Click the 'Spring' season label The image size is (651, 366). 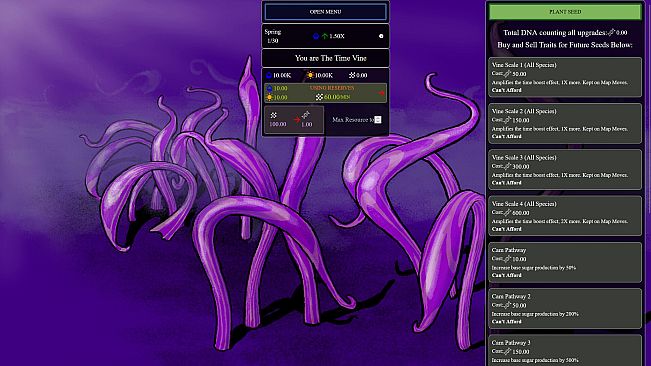[x=273, y=32]
